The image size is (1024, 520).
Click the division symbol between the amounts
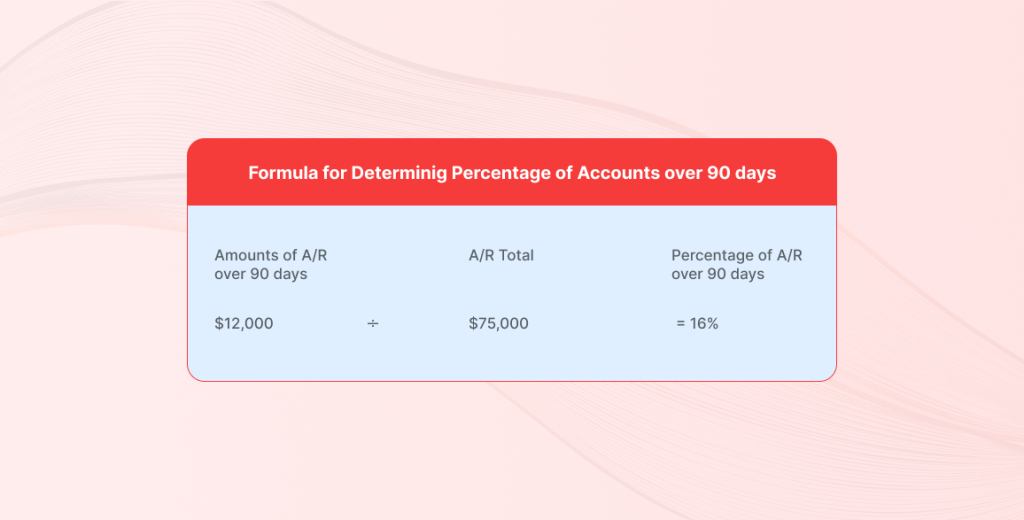[x=373, y=324]
